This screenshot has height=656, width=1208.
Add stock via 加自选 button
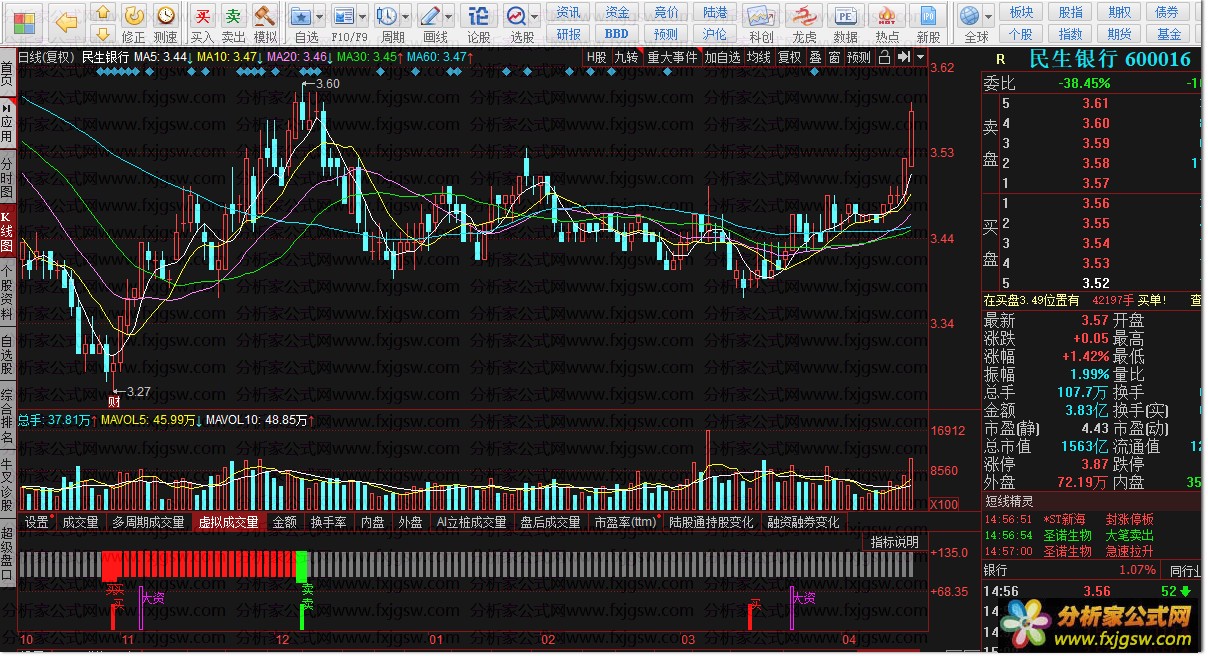point(723,57)
